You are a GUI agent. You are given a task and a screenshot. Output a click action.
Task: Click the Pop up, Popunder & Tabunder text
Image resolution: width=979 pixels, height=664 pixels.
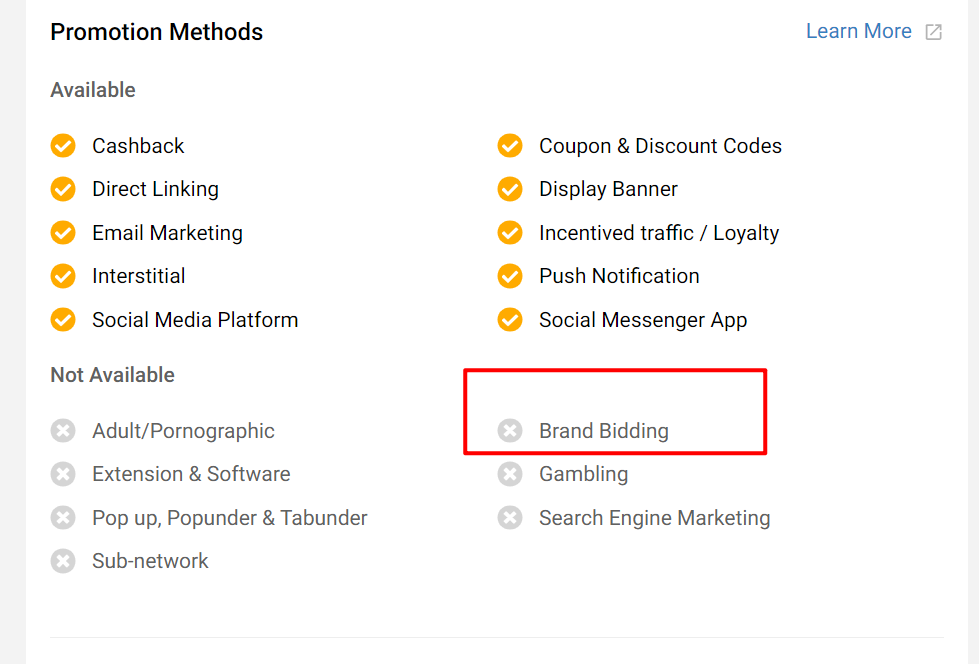(x=229, y=518)
